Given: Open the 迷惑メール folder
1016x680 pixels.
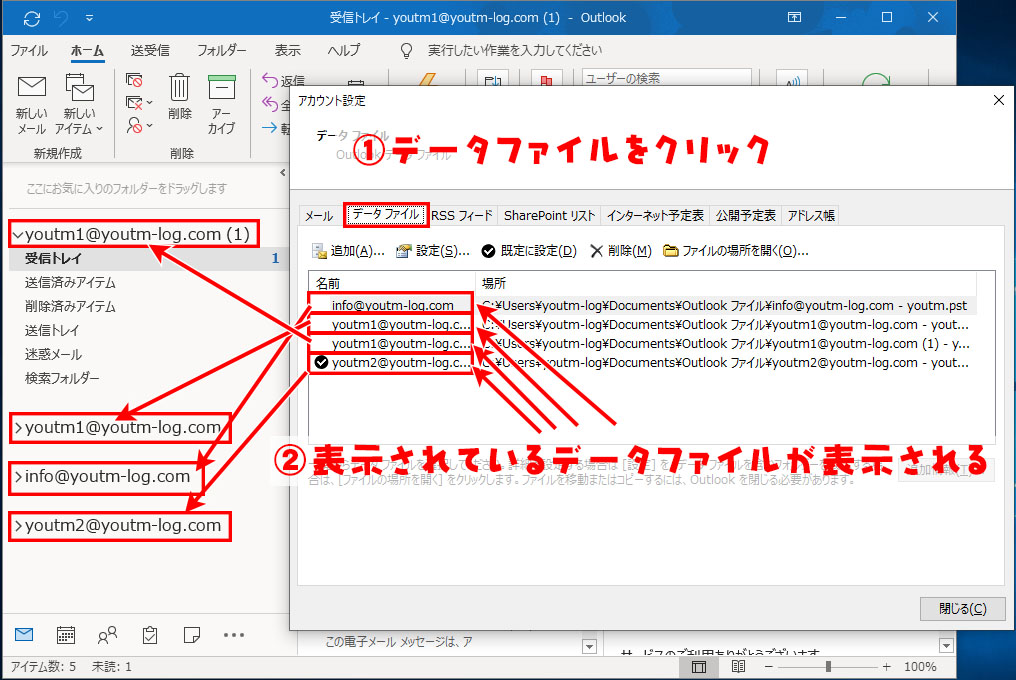Looking at the screenshot, I should [53, 355].
